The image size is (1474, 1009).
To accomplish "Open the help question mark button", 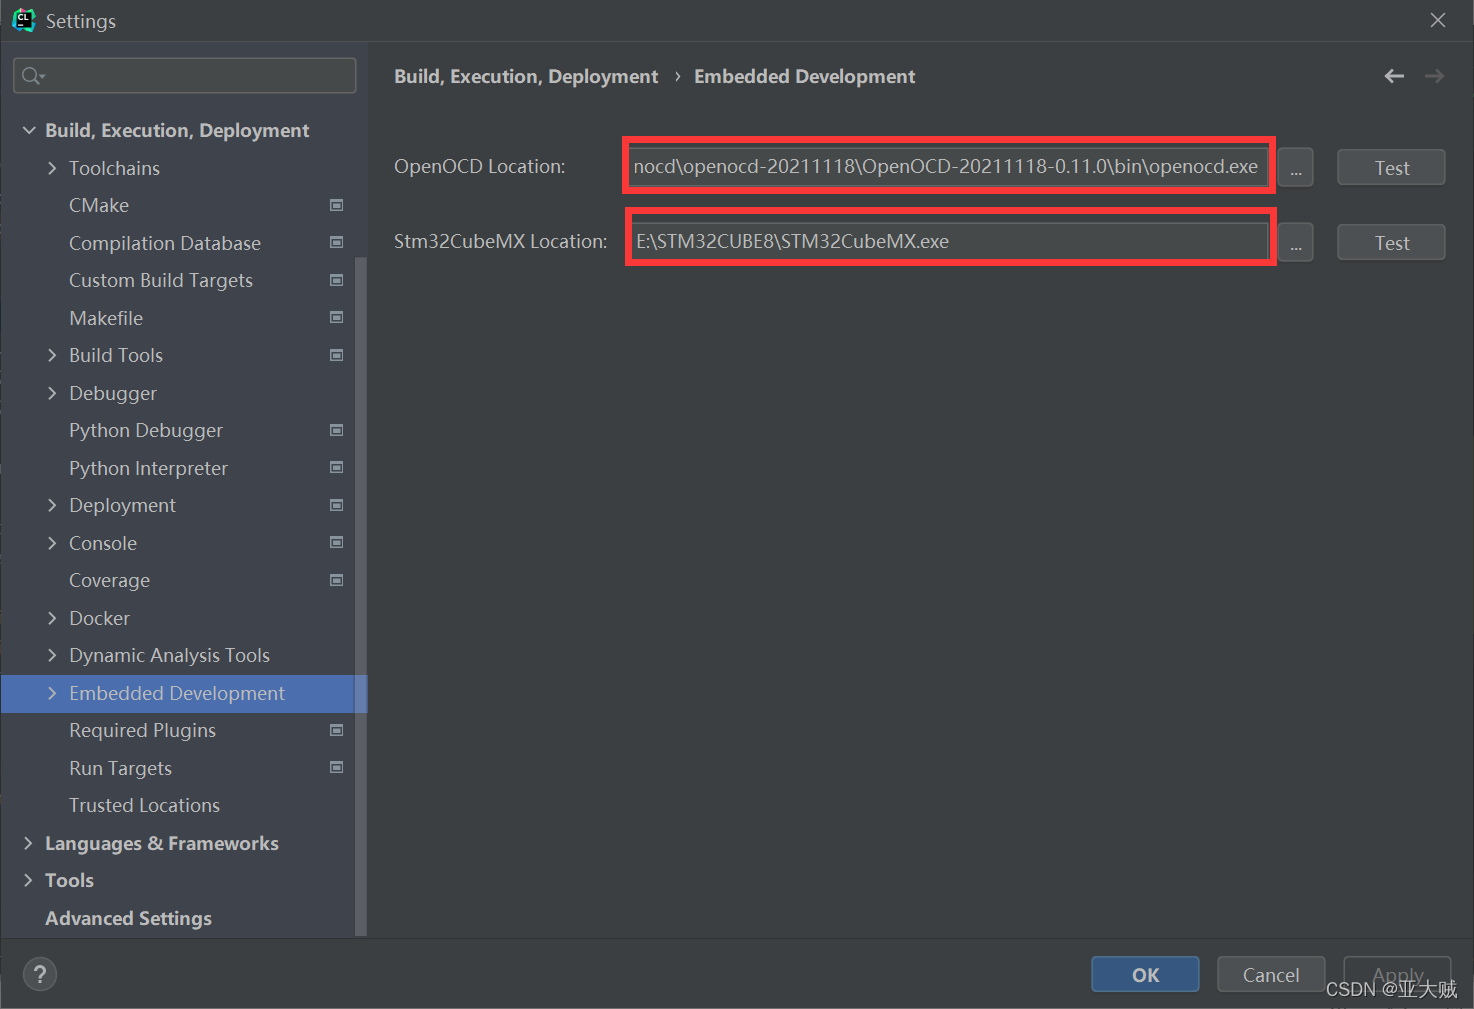I will (40, 974).
